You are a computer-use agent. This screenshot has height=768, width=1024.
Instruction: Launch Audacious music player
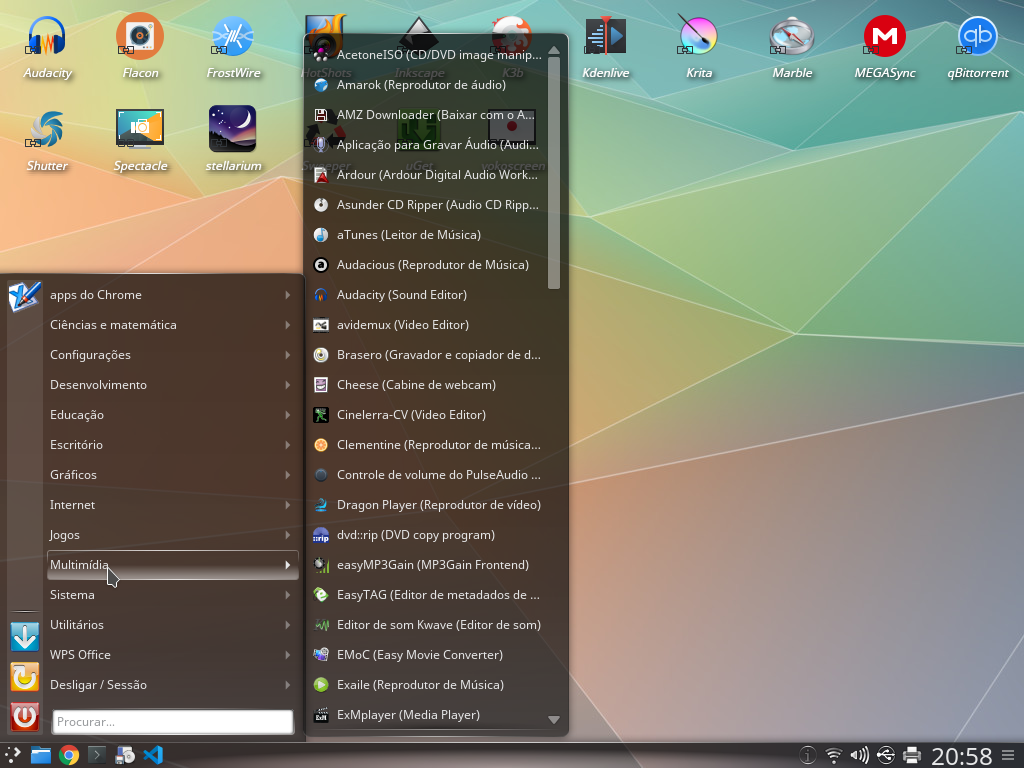tap(428, 265)
